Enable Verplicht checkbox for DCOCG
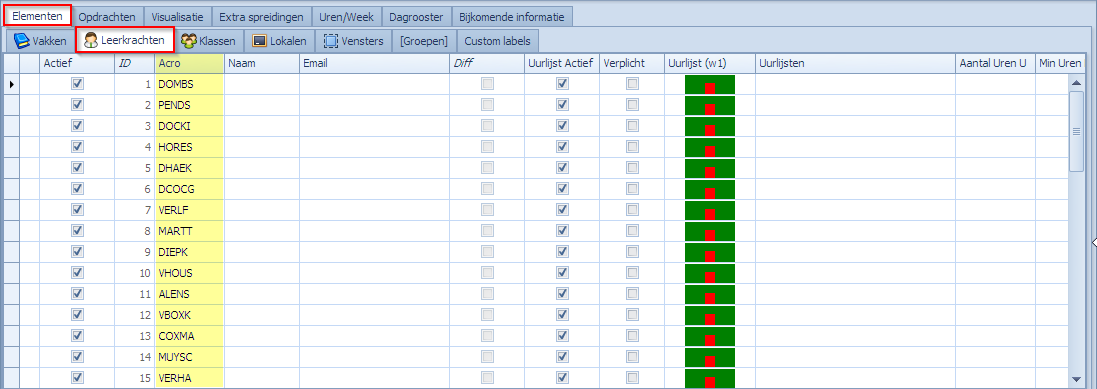Image resolution: width=1097 pixels, height=389 pixels. pos(632,188)
